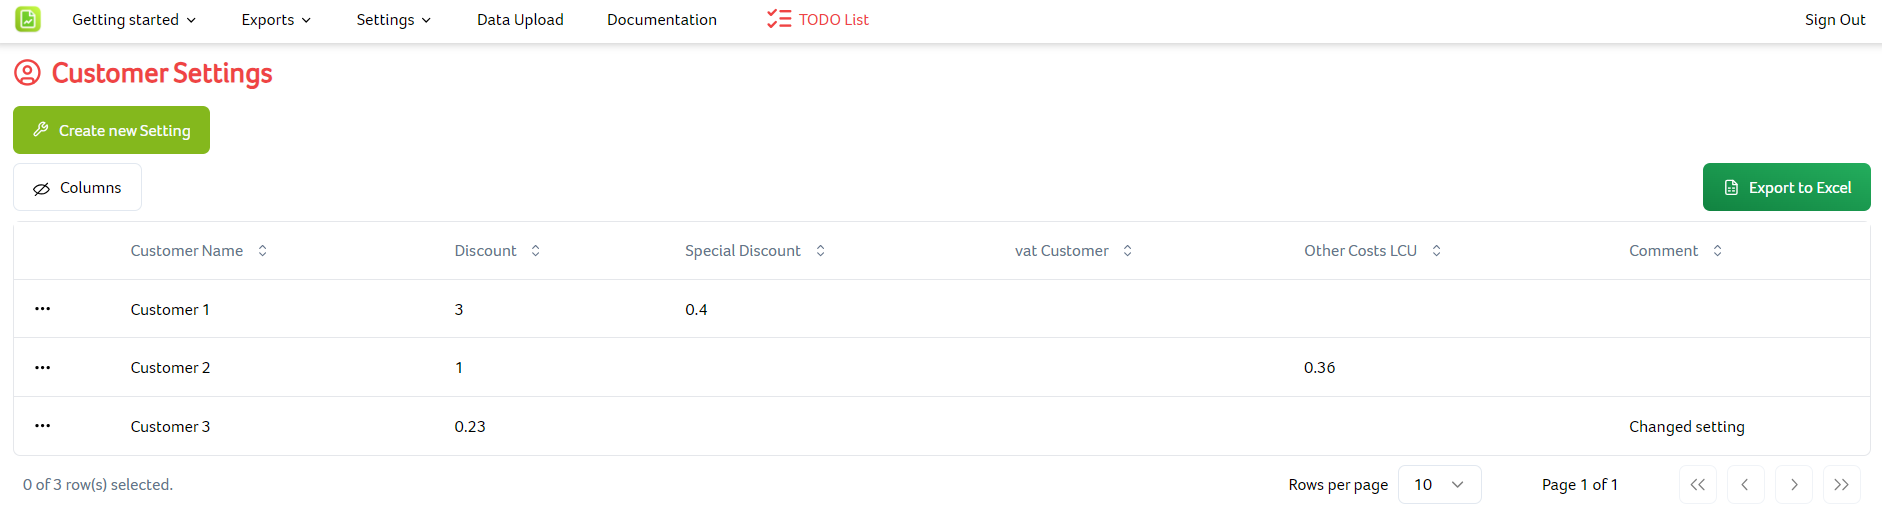Open row actions for Customer 1

[x=42, y=309]
